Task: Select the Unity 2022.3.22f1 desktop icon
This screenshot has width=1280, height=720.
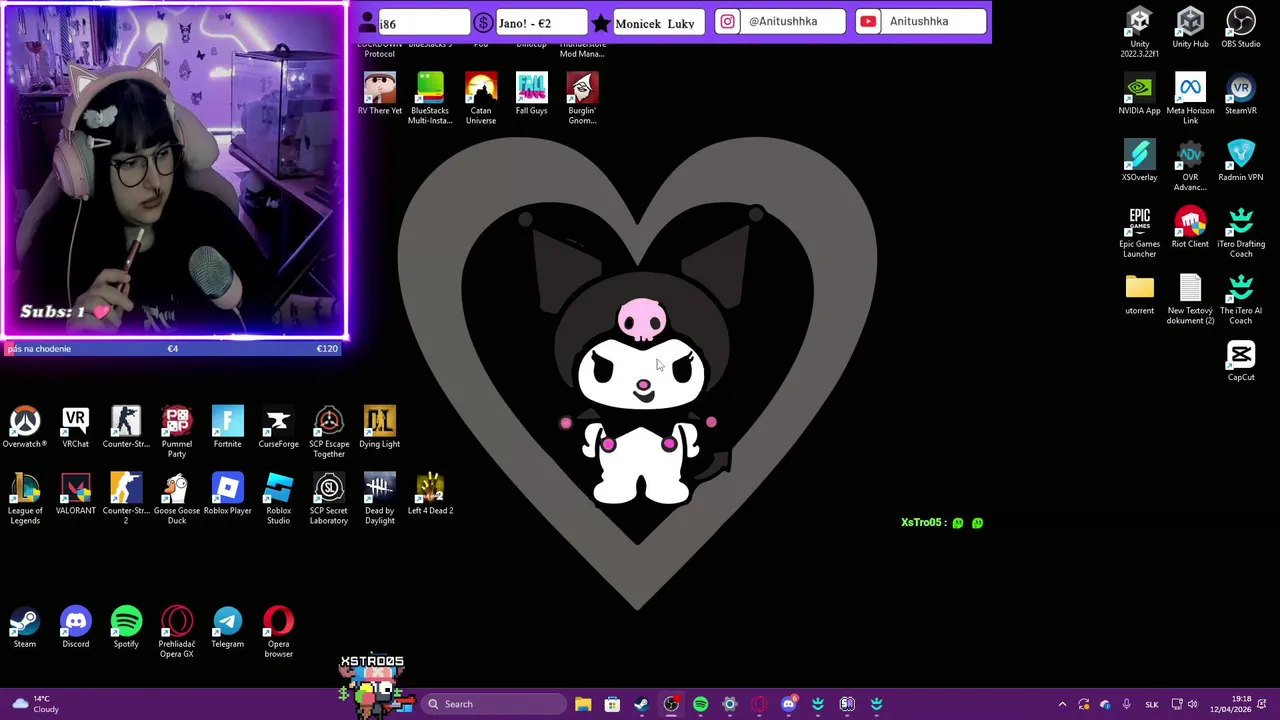Action: [x=1139, y=32]
